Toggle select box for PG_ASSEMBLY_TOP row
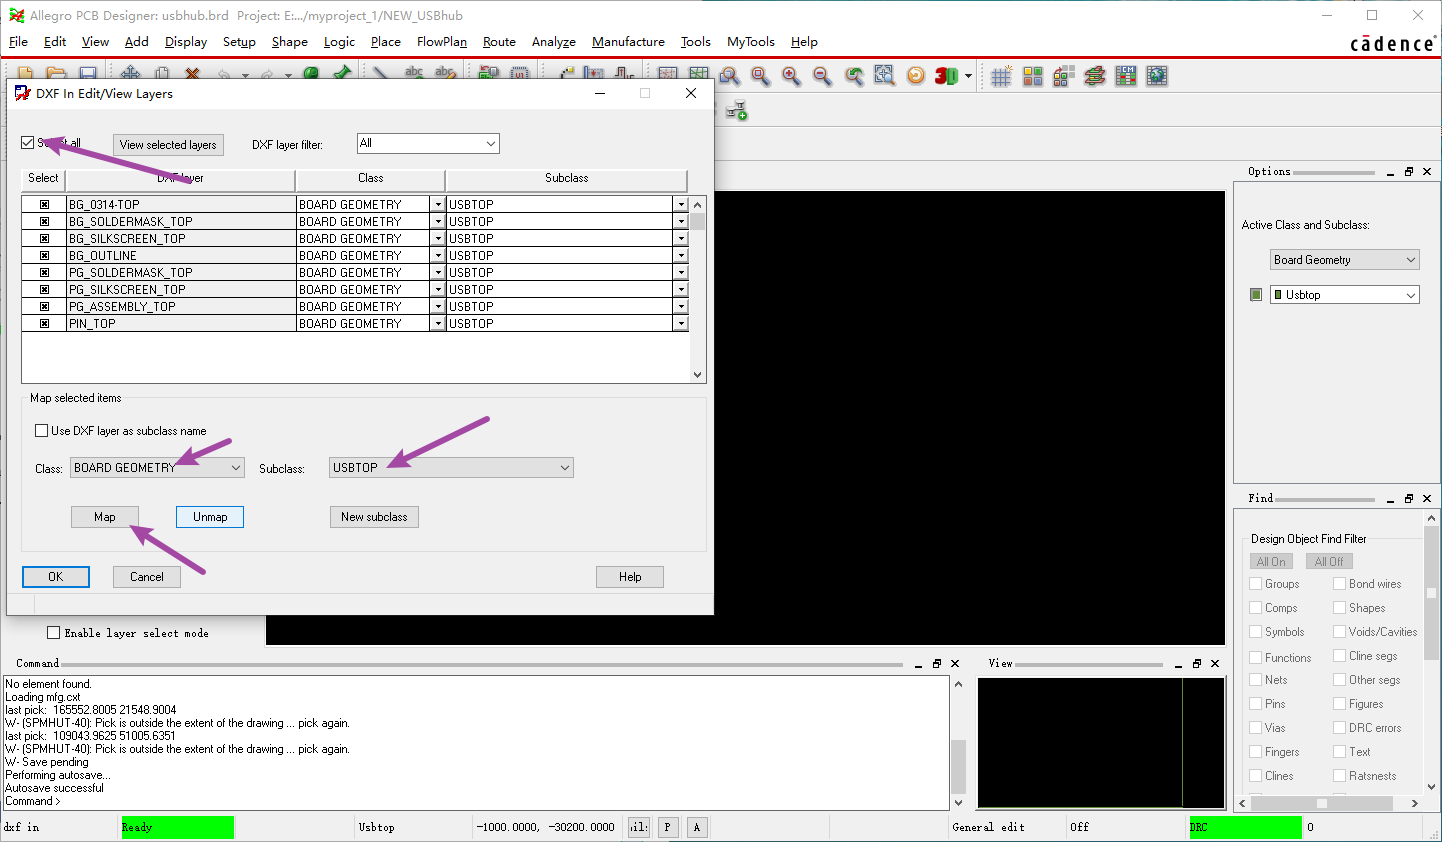This screenshot has width=1442, height=842. (x=44, y=306)
